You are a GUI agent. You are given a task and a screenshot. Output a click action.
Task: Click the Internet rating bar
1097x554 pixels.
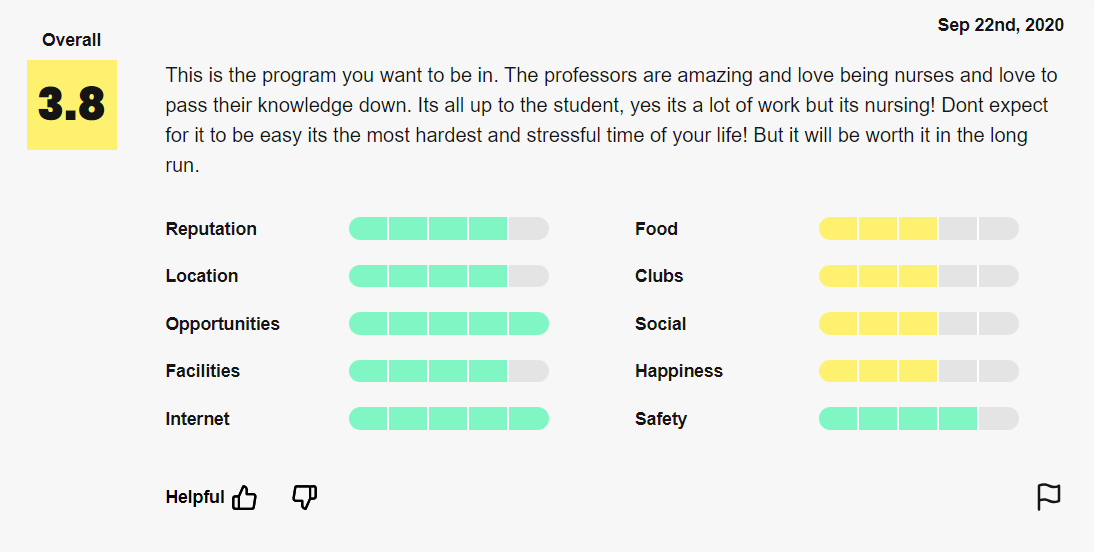[x=448, y=419]
